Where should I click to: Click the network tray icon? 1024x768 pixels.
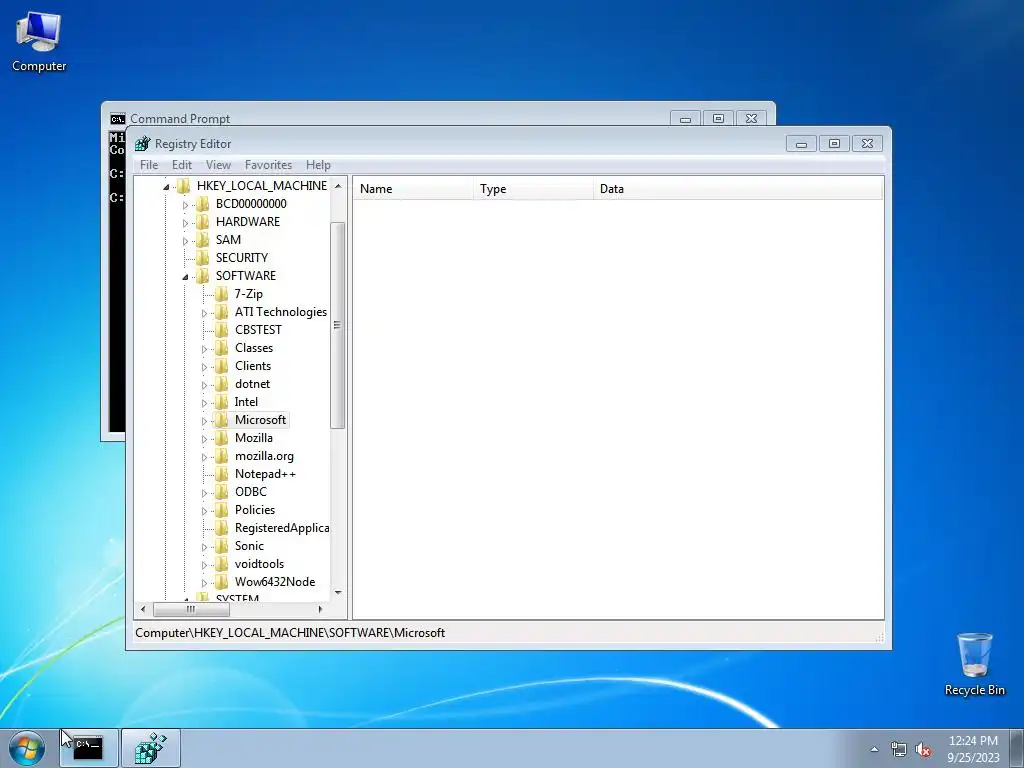[x=899, y=749]
